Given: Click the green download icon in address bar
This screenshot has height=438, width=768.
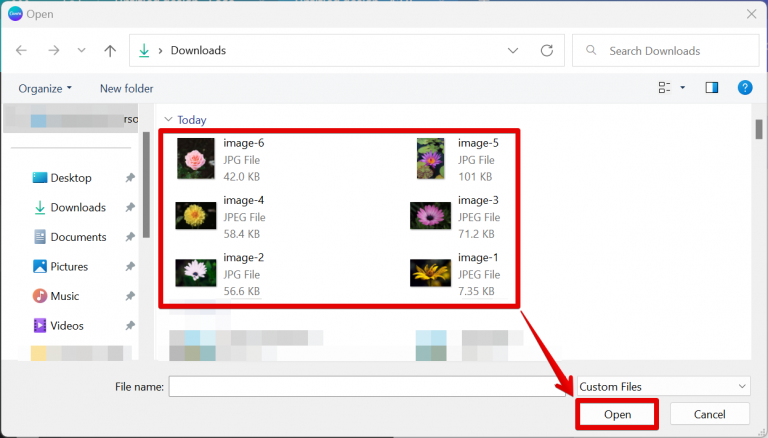Looking at the screenshot, I should coord(144,50).
